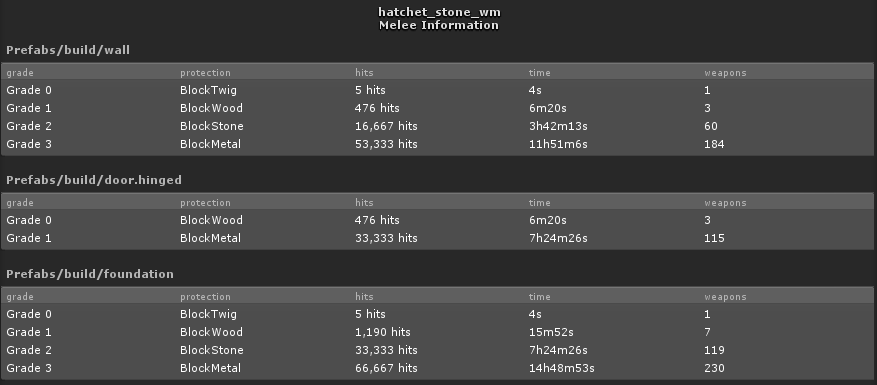Click the Melee Information subtitle

[438, 25]
